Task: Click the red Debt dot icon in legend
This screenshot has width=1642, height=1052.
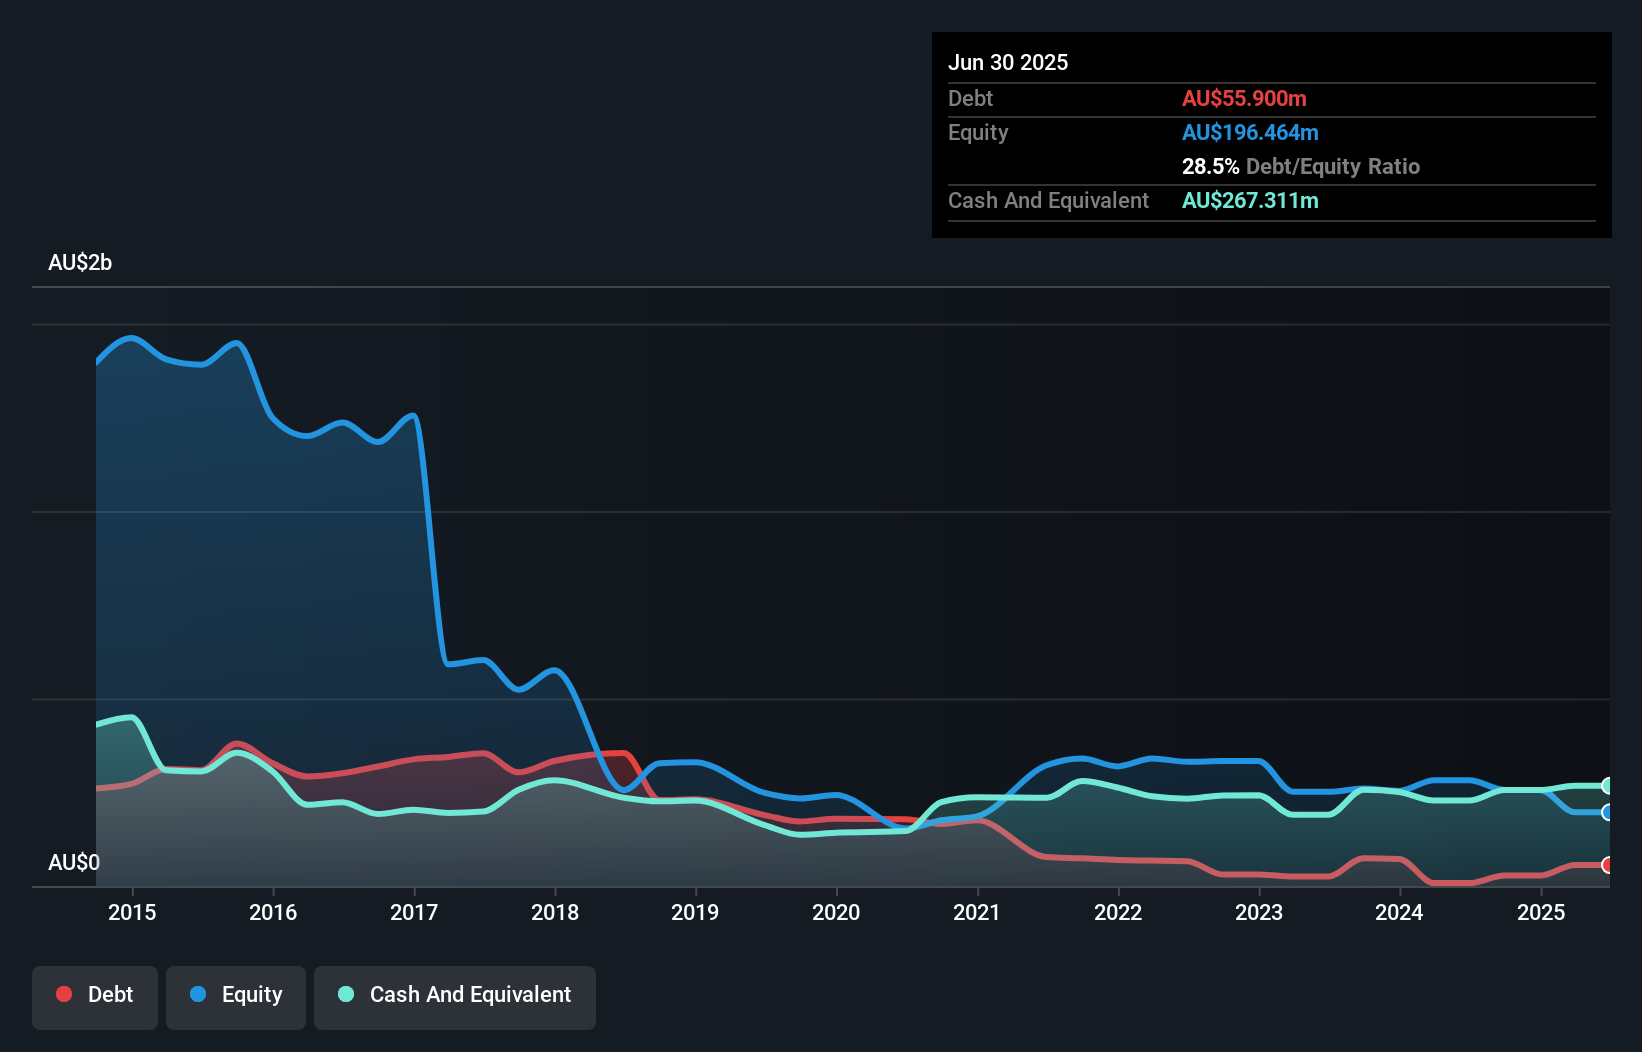Action: (x=62, y=994)
